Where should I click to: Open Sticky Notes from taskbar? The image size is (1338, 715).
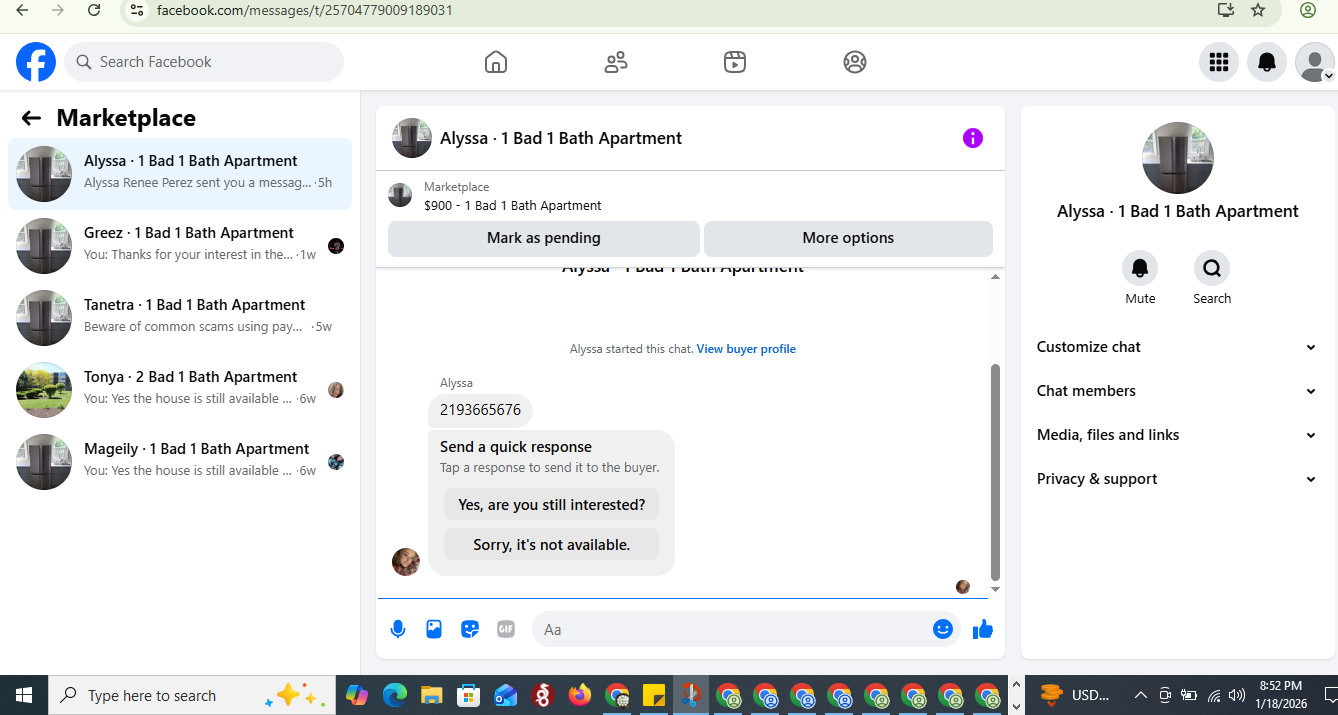click(654, 695)
